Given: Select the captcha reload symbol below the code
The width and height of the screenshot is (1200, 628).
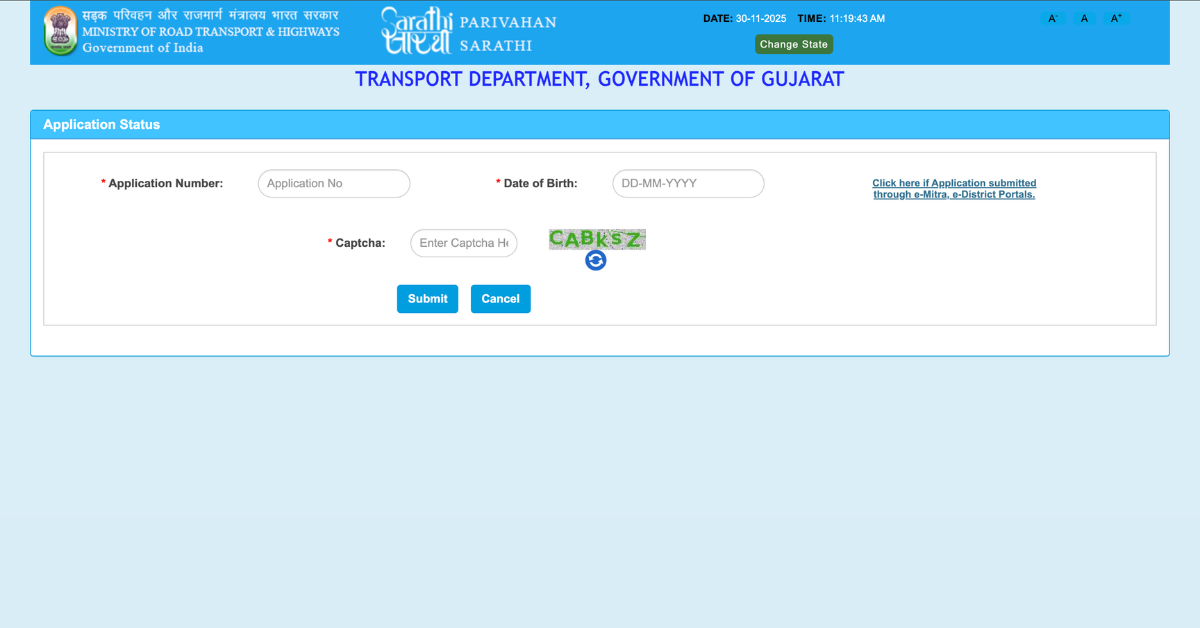Looking at the screenshot, I should coord(595,260).
